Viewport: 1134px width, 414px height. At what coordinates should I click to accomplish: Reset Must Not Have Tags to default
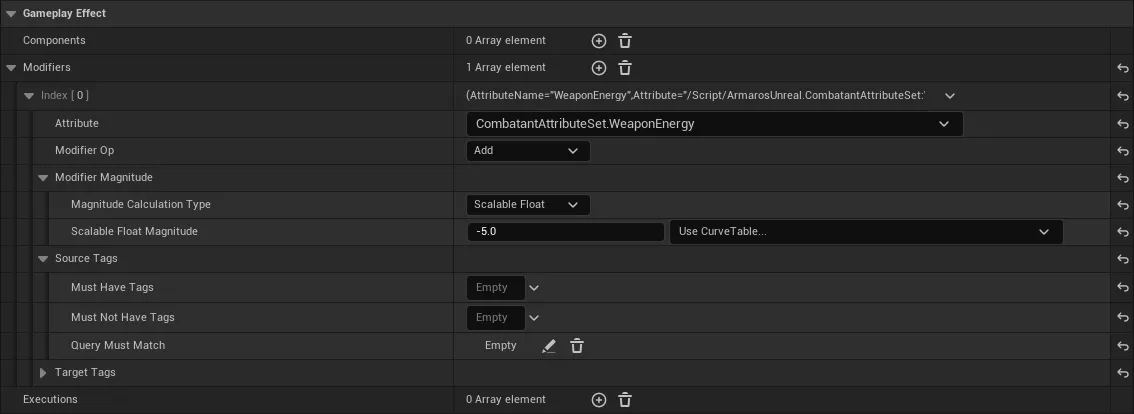1122,318
